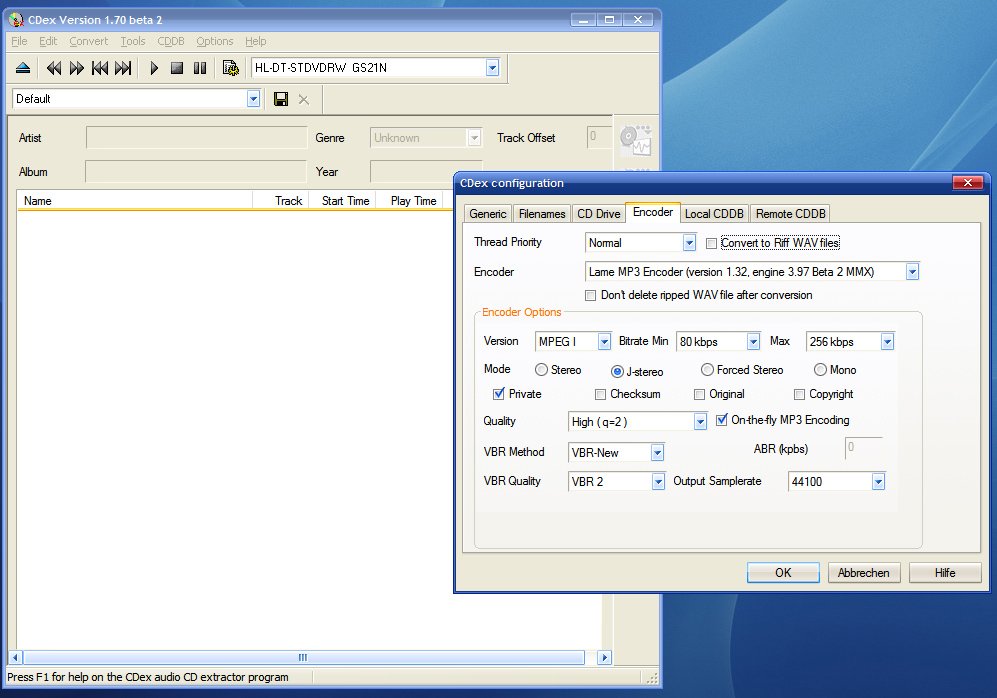Enable Convert to Riff WAV files
Viewport: 997px width, 698px height.
(x=712, y=243)
